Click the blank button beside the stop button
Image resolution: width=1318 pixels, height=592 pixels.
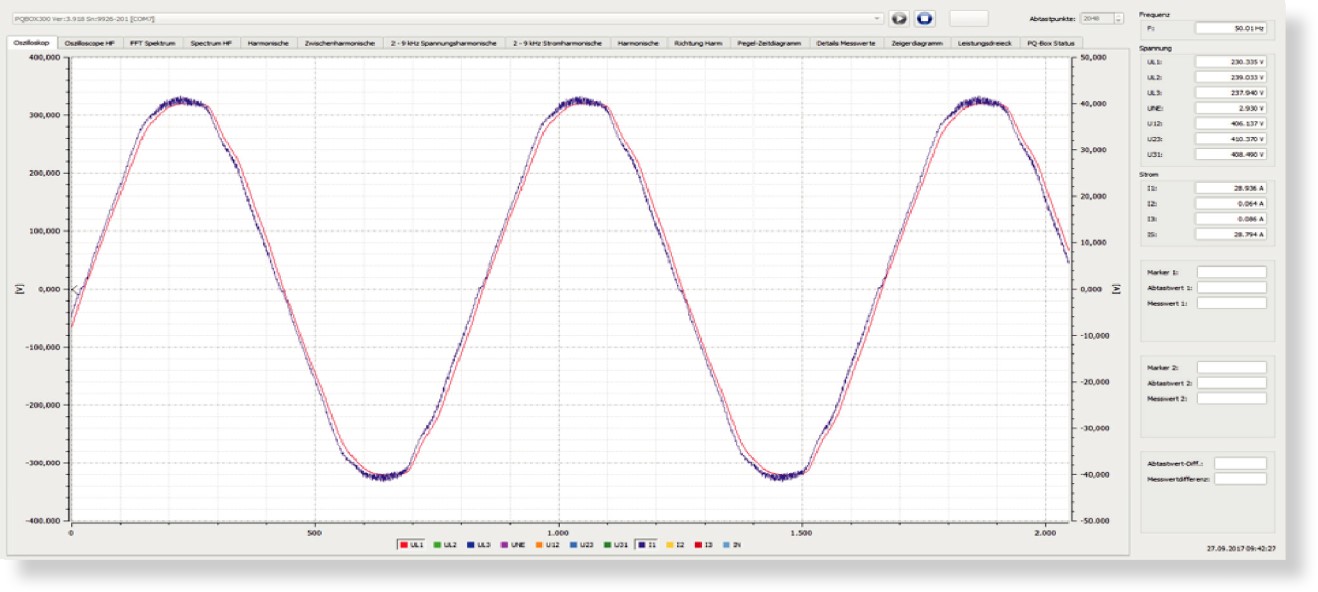pos(968,18)
